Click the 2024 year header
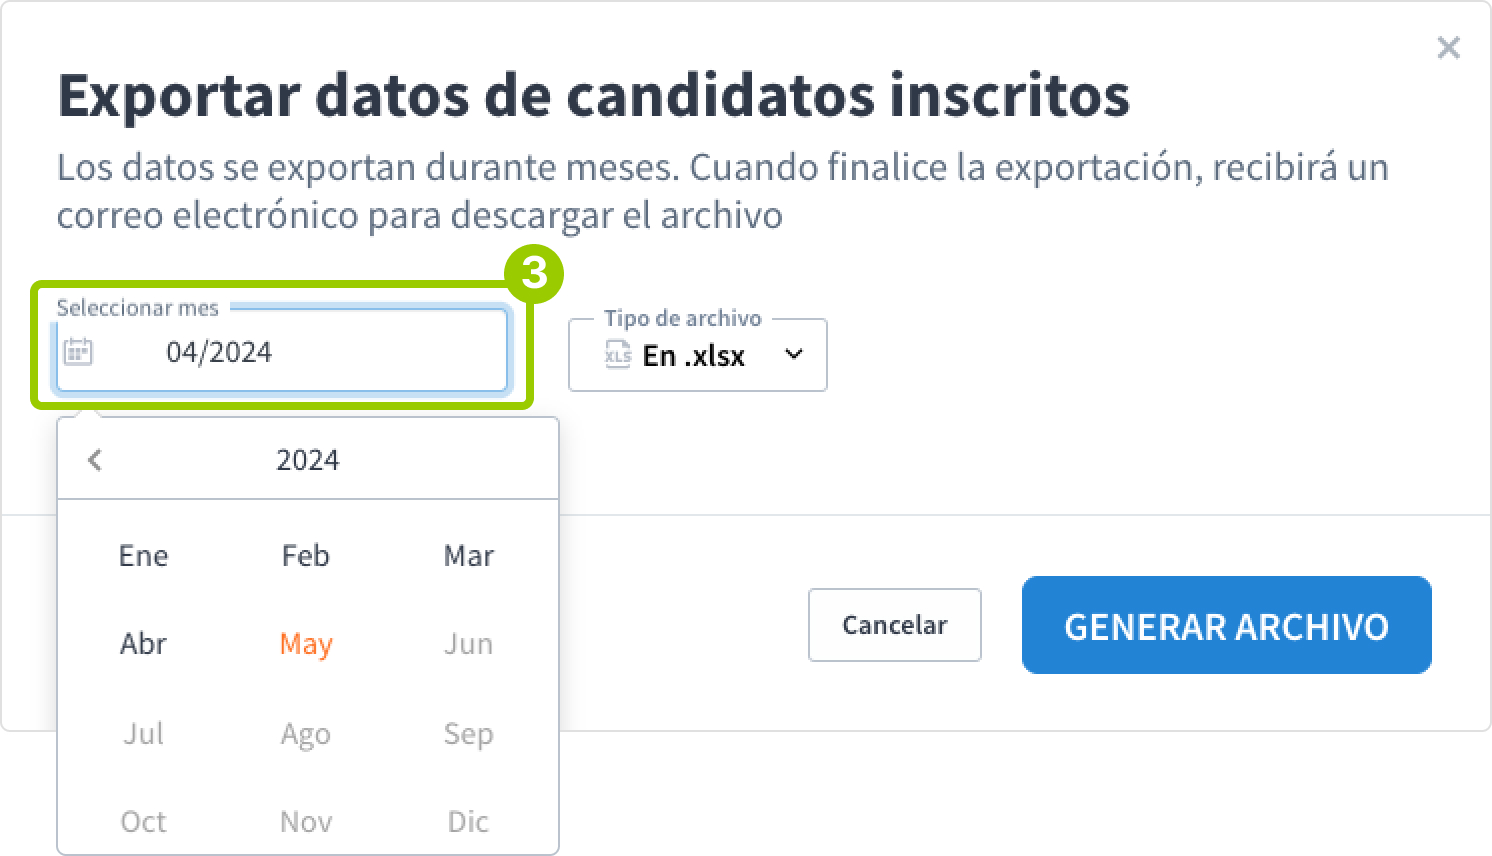This screenshot has width=1492, height=856. pyautogui.click(x=307, y=460)
